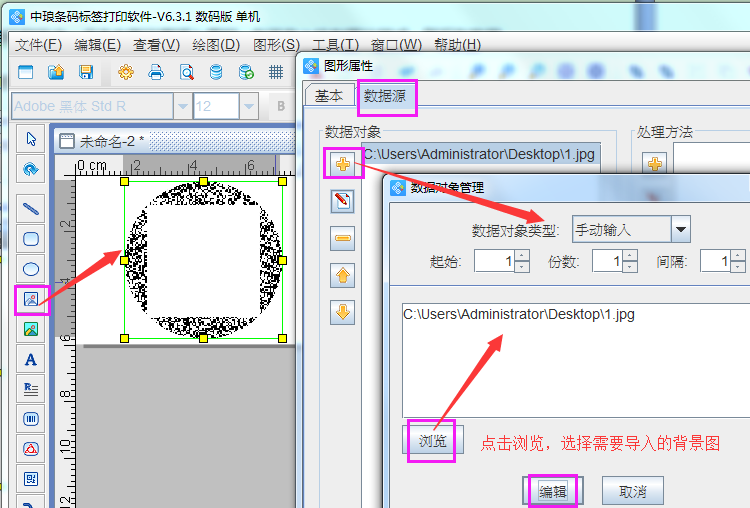Viewport: 750px width, 508px height.
Task: Expand the font name dropdown
Action: pos(182,106)
